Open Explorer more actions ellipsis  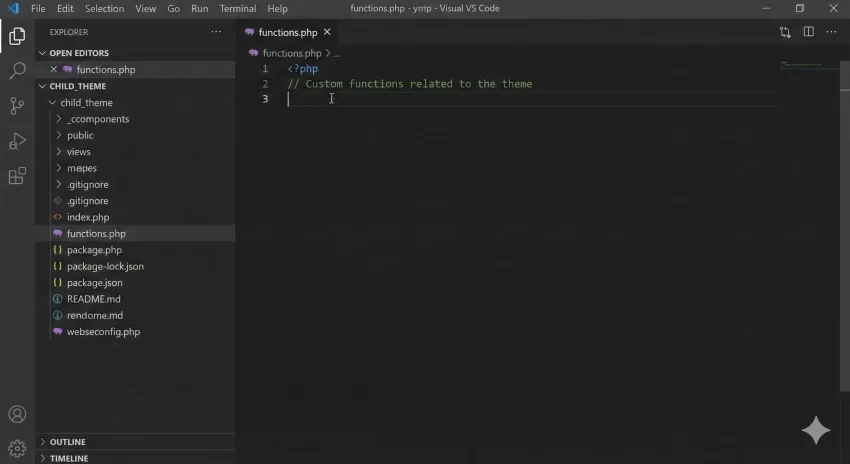coord(216,32)
